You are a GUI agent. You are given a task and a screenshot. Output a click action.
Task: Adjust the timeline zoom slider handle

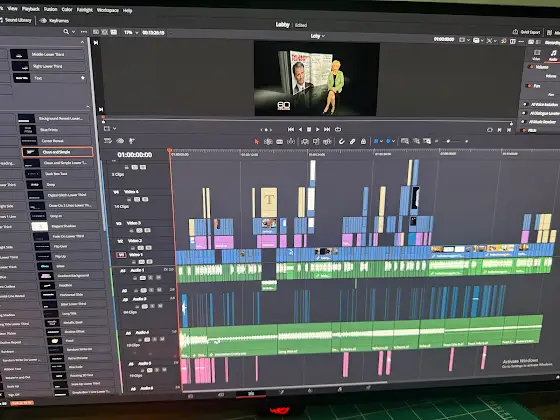coord(449,141)
